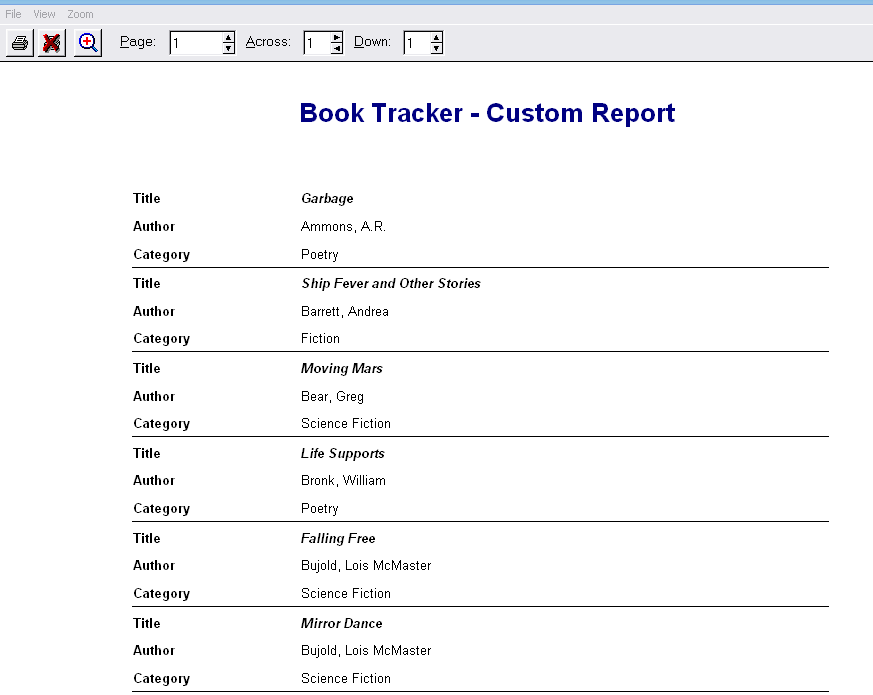Open the File menu
Screen dimensions: 873x695
13,14
